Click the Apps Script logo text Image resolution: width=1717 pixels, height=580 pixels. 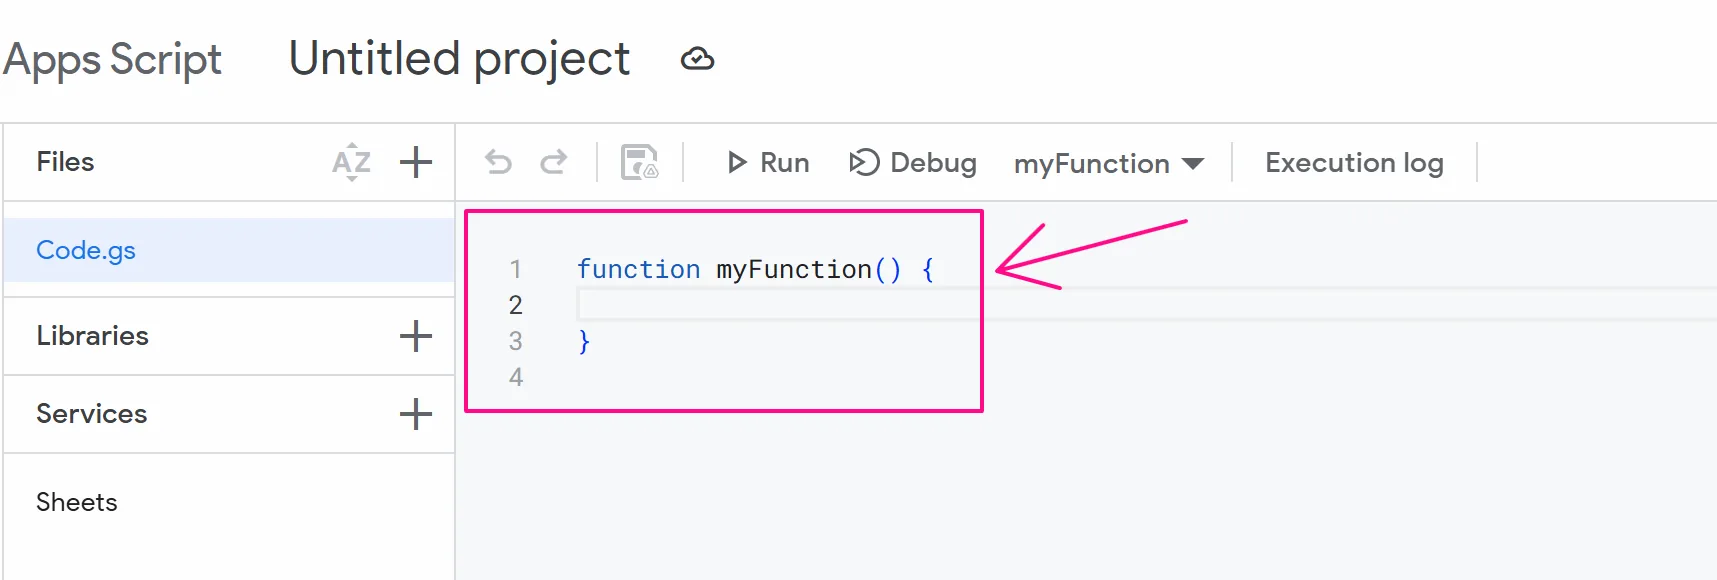click(x=112, y=59)
